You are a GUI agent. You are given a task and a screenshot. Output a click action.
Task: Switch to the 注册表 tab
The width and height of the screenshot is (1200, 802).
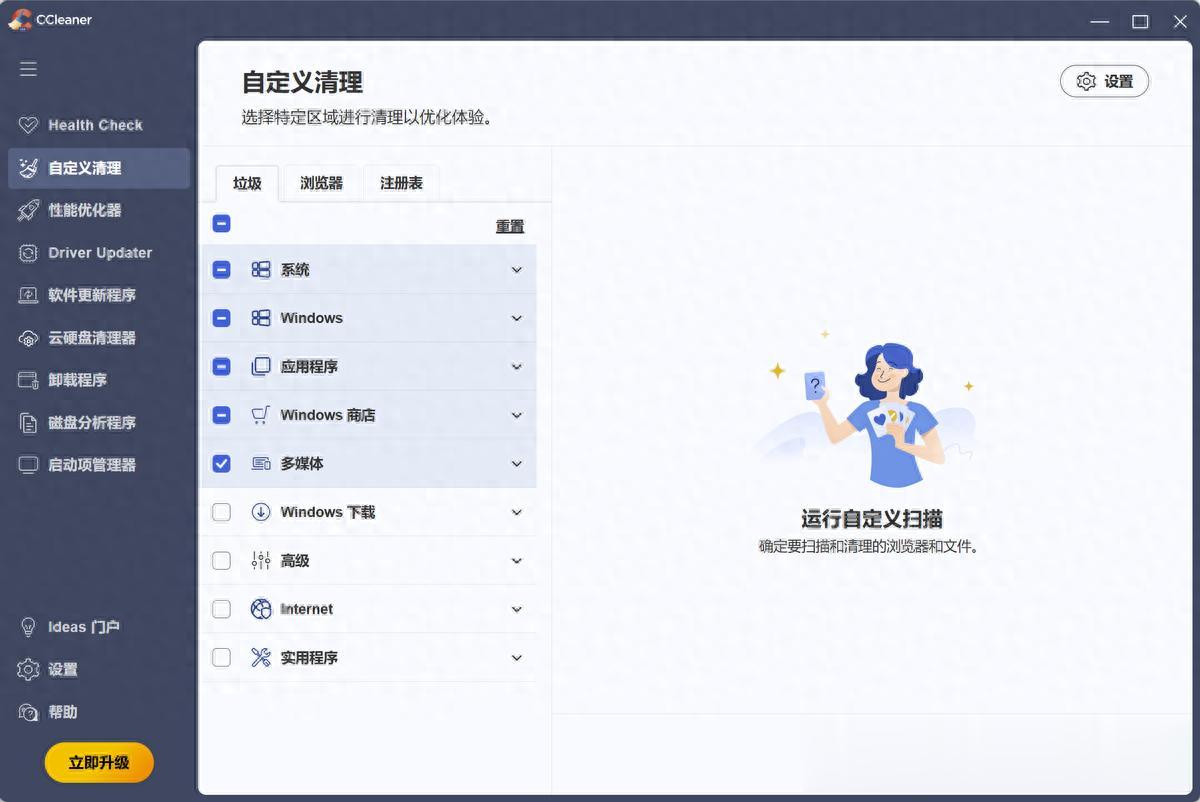pos(401,183)
